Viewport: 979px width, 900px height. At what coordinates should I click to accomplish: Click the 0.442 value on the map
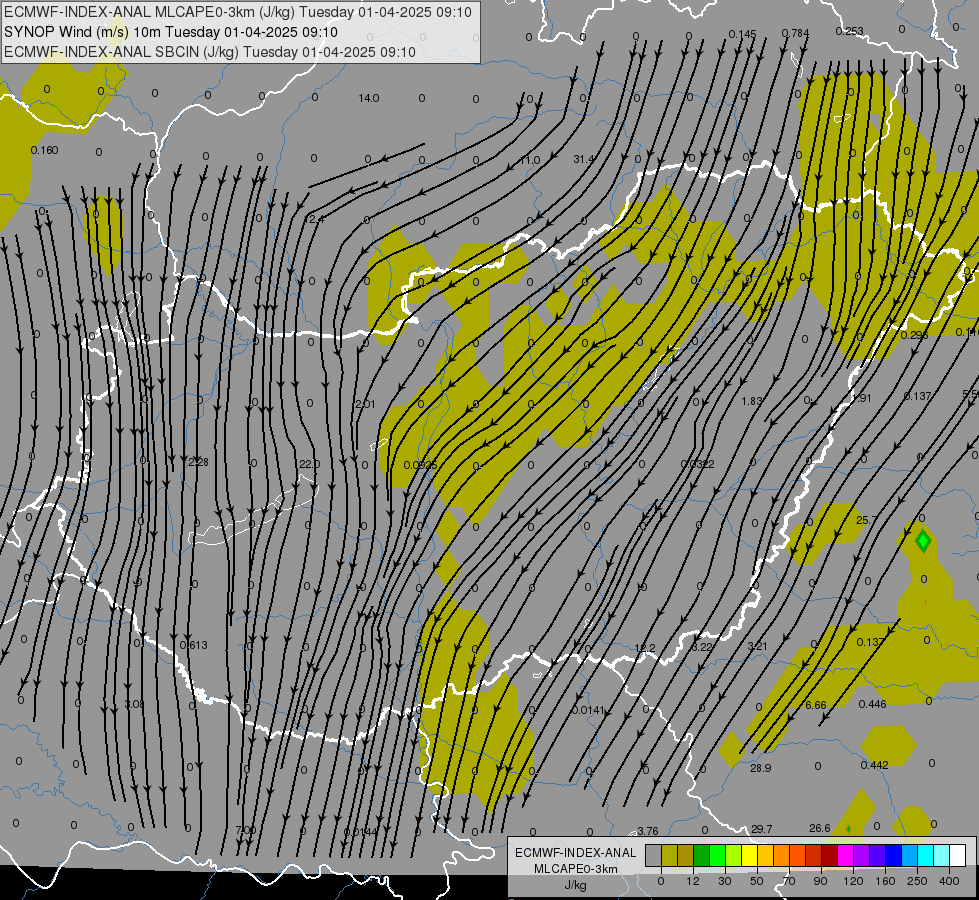point(874,765)
